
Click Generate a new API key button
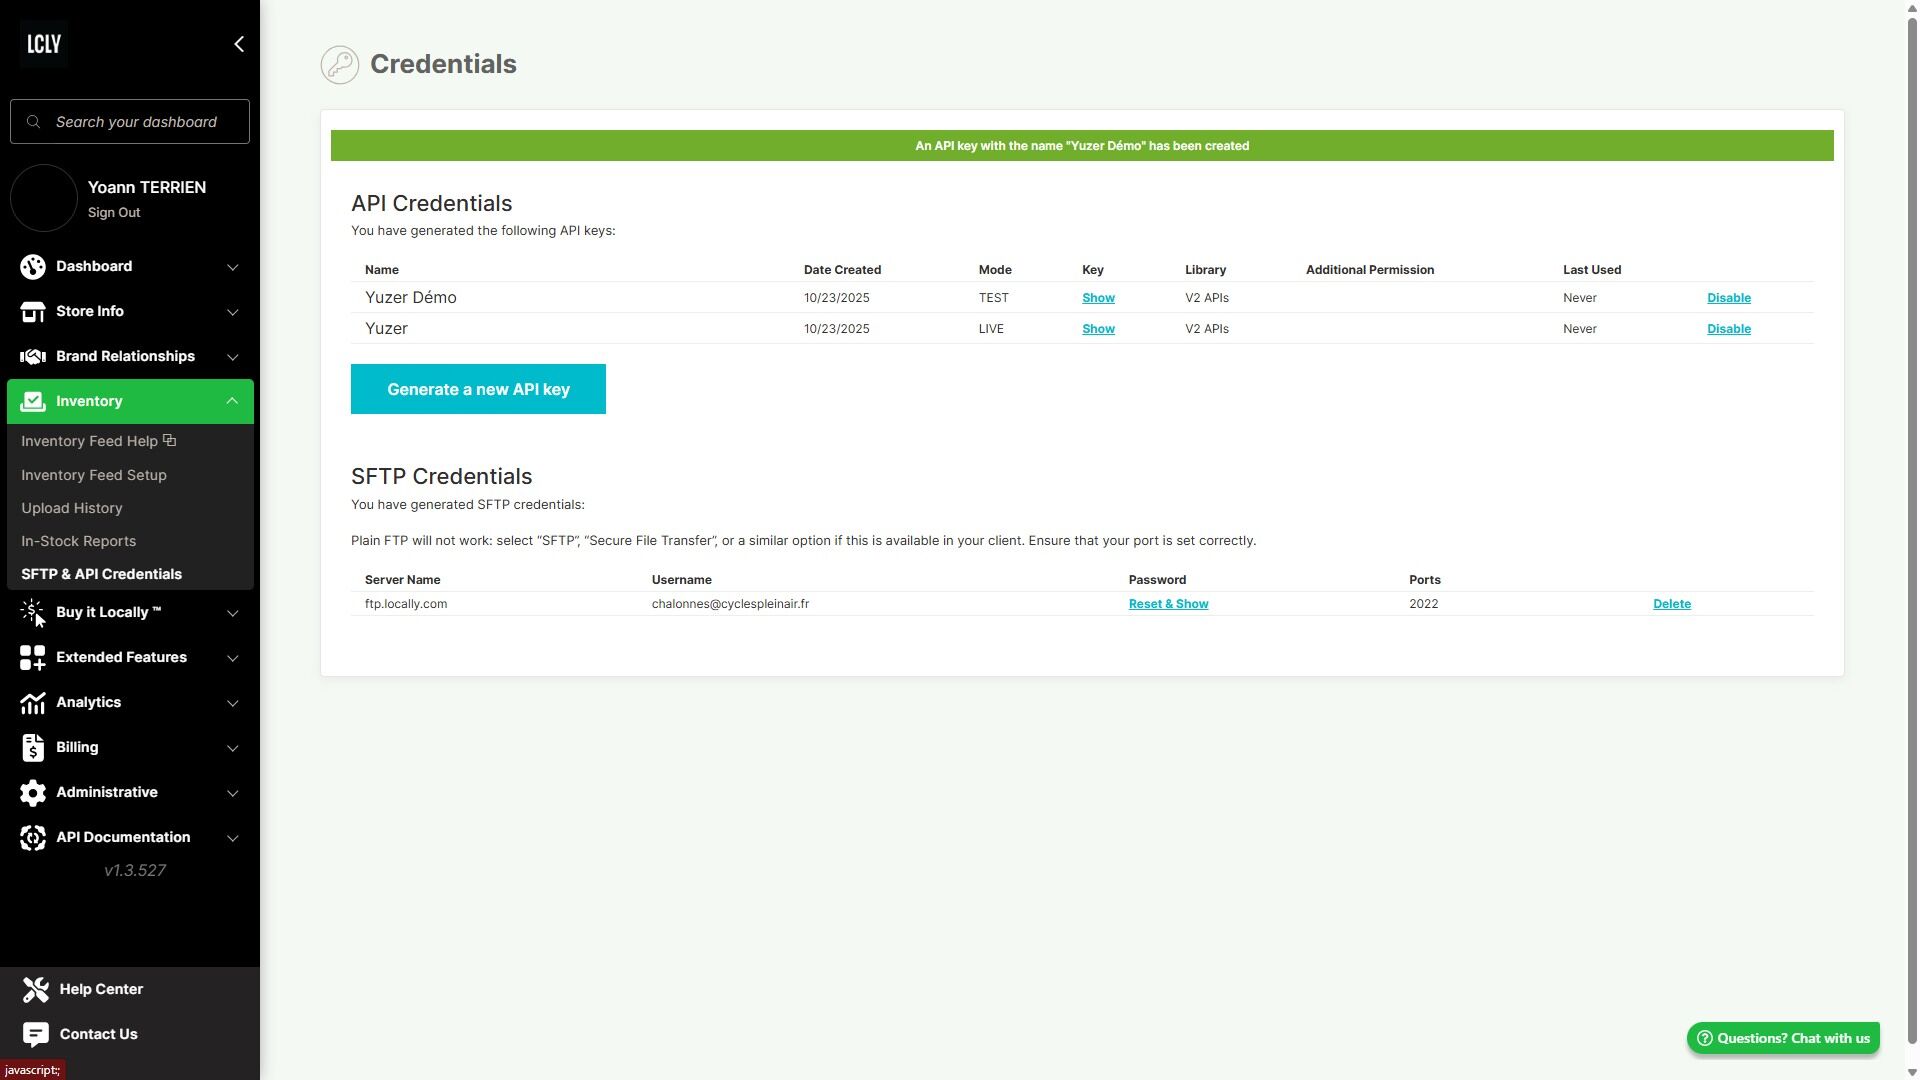pyautogui.click(x=478, y=389)
